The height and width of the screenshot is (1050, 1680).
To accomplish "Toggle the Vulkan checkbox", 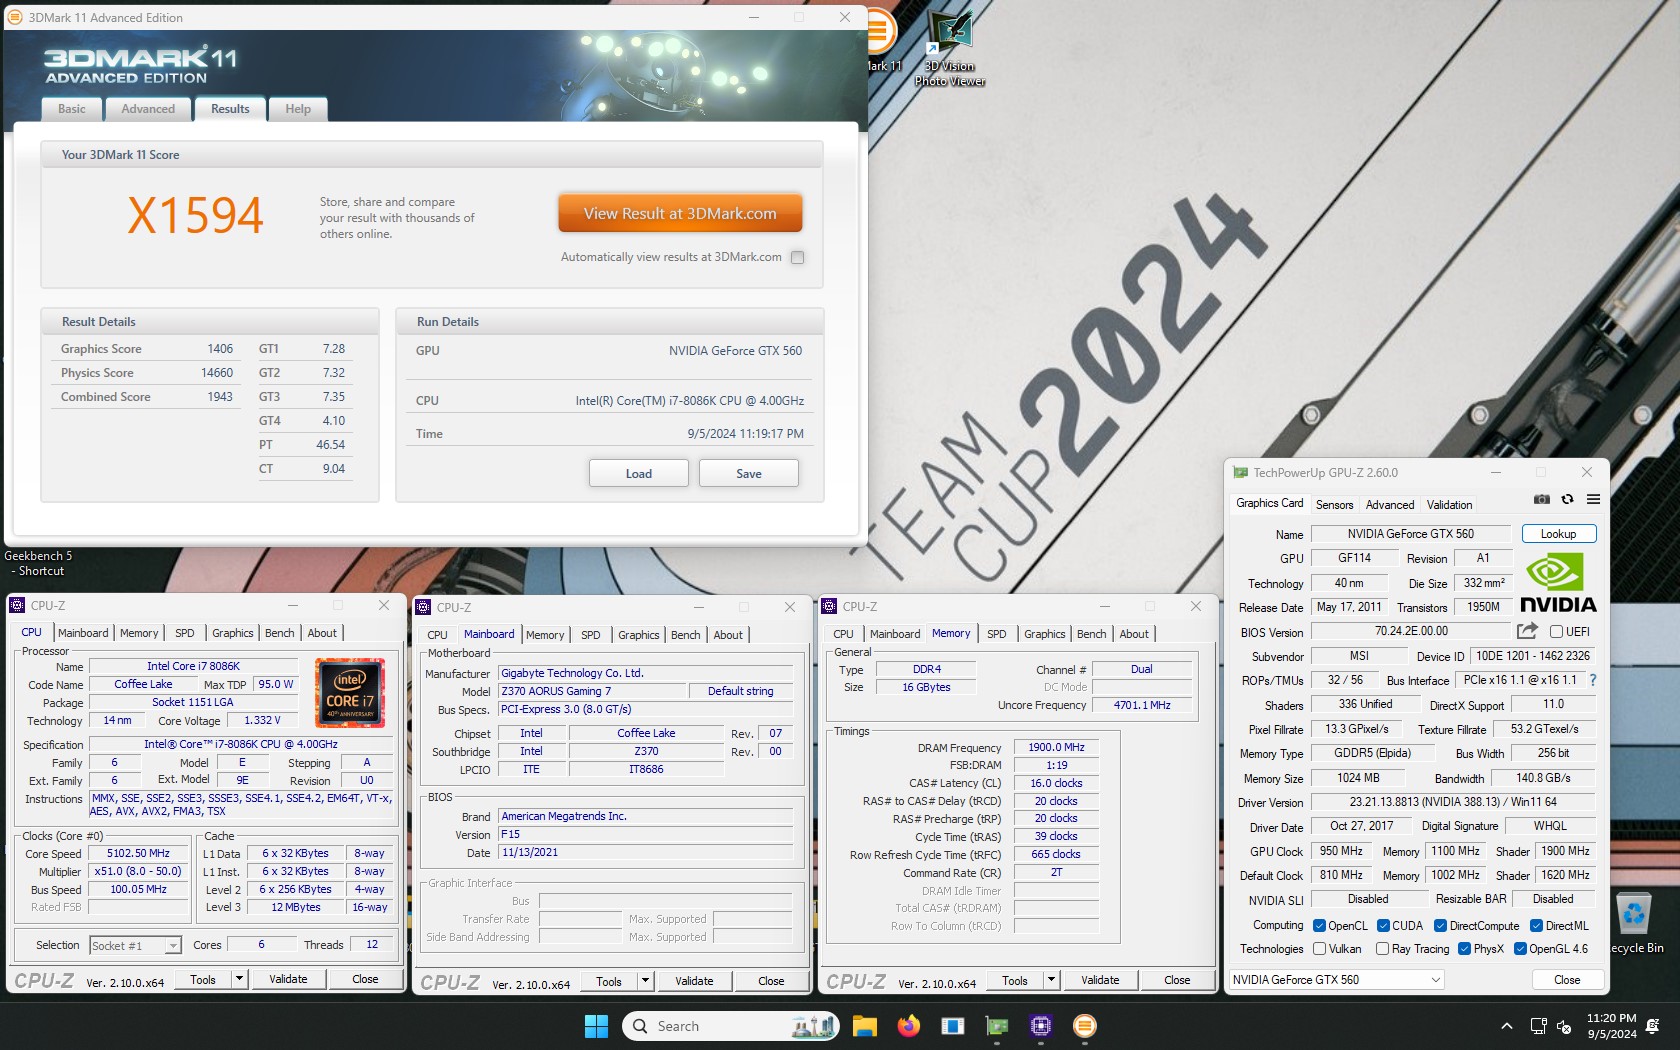I will pyautogui.click(x=1319, y=949).
